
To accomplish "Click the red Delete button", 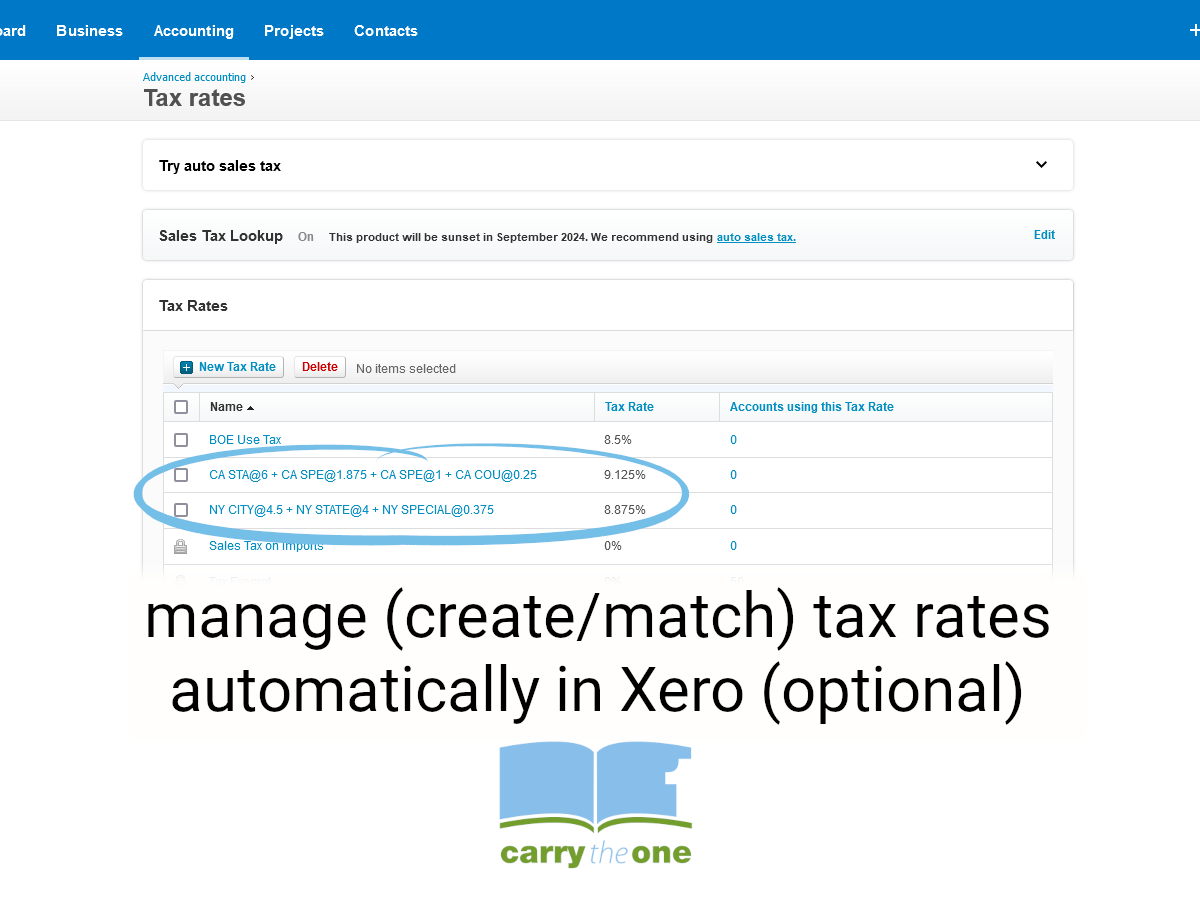I will pyautogui.click(x=320, y=367).
